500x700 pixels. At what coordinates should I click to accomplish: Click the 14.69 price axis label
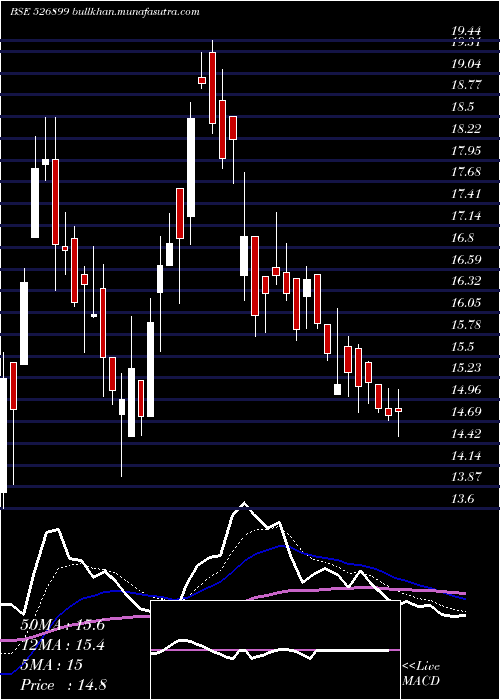click(466, 412)
